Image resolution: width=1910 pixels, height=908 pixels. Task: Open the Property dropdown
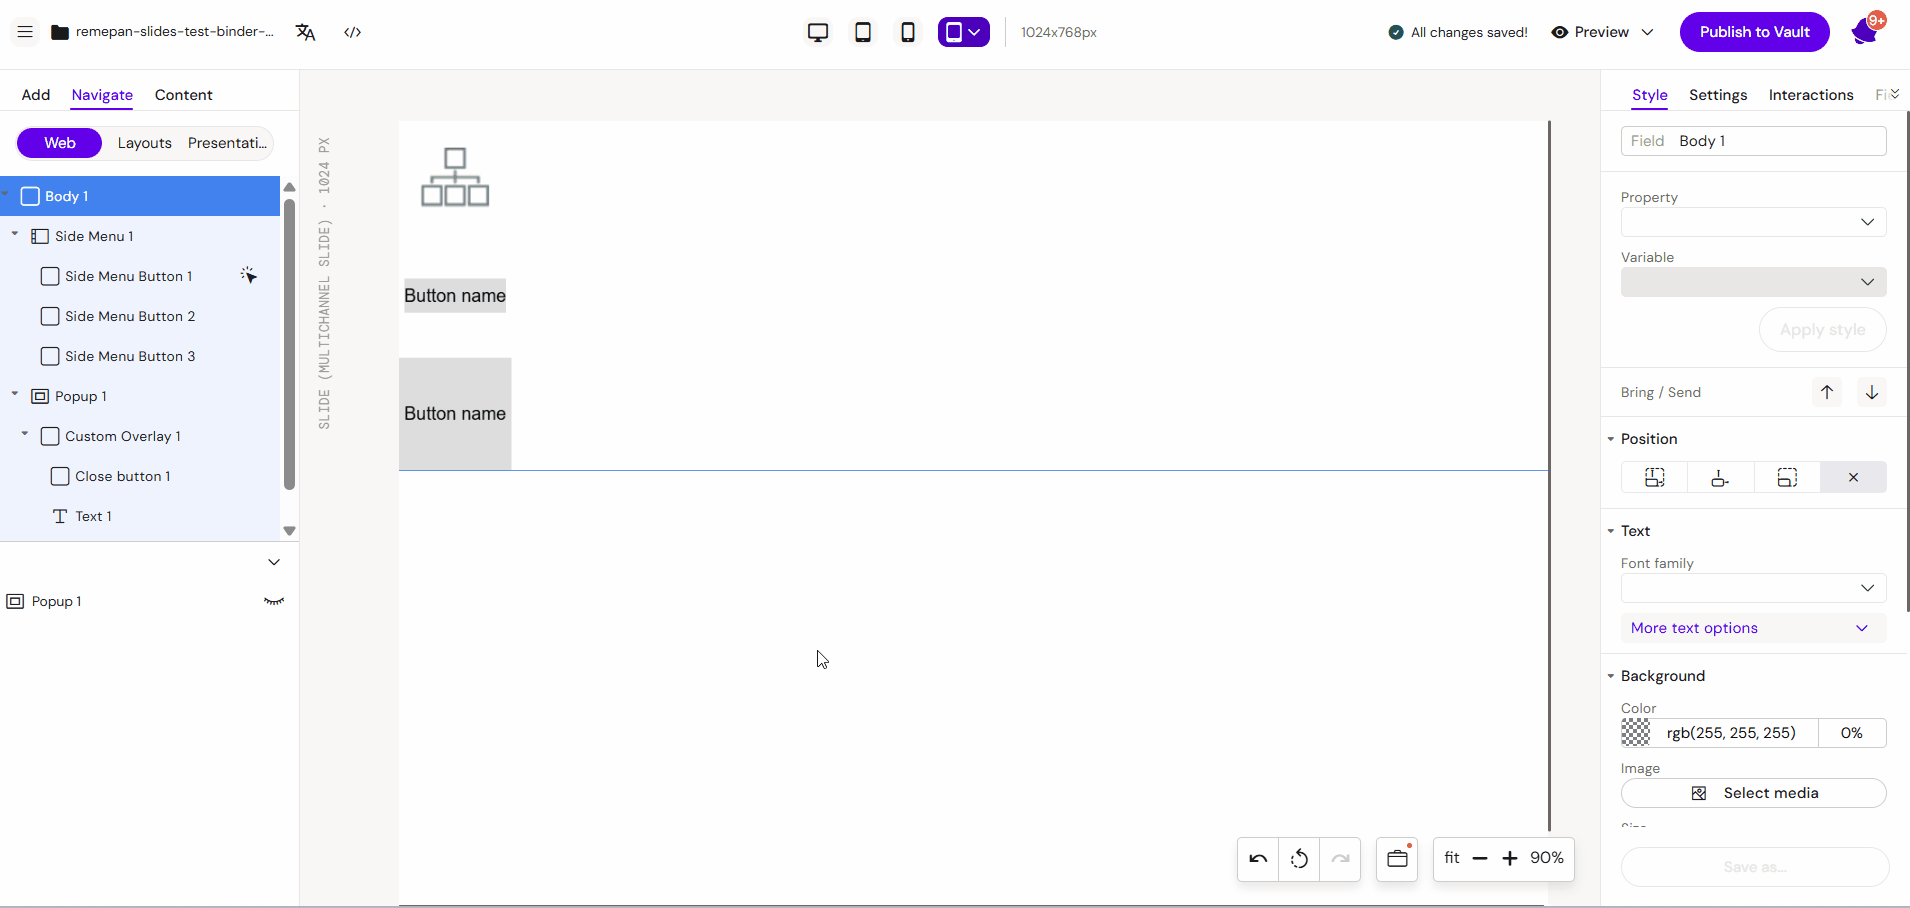[x=1754, y=222]
